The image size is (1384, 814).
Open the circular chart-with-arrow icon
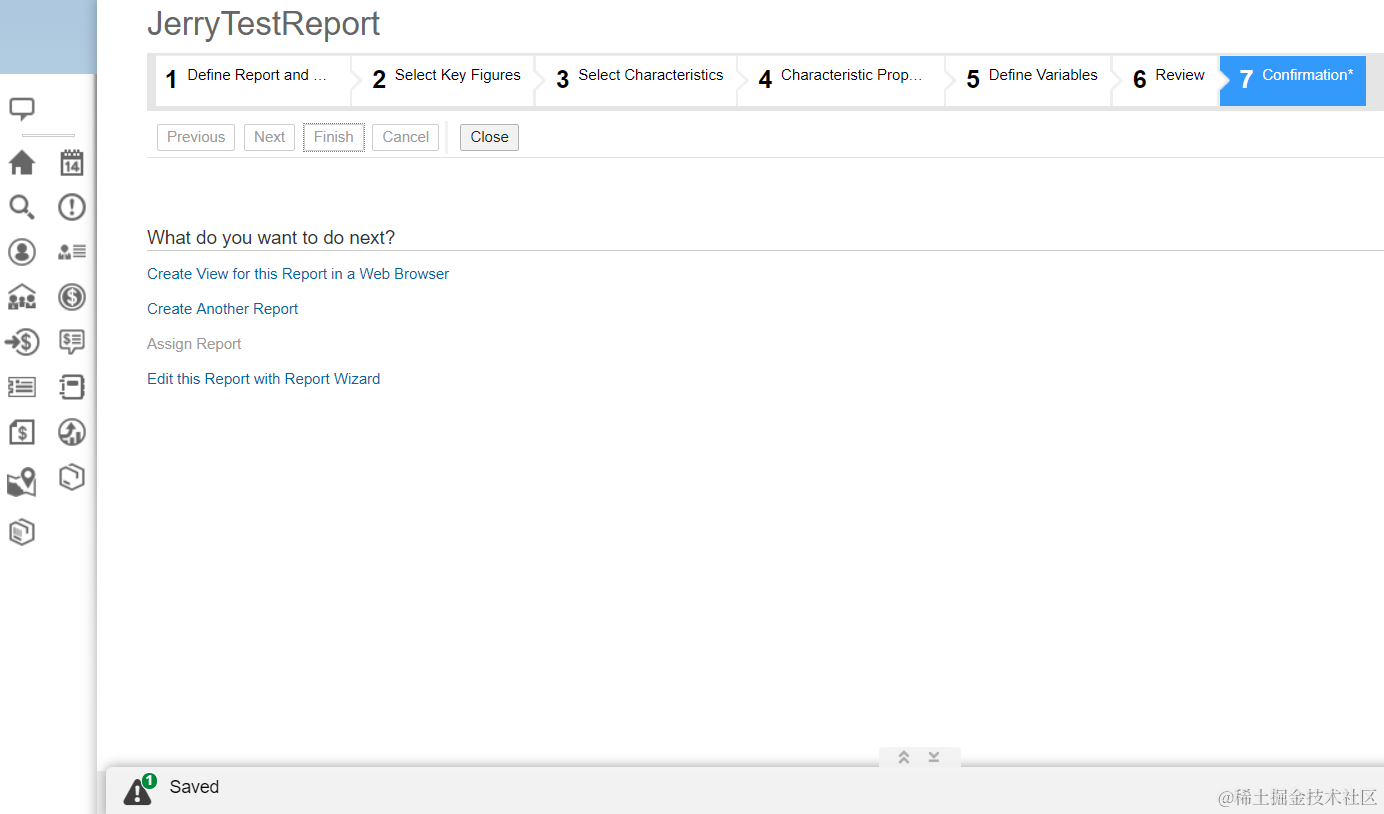[72, 432]
